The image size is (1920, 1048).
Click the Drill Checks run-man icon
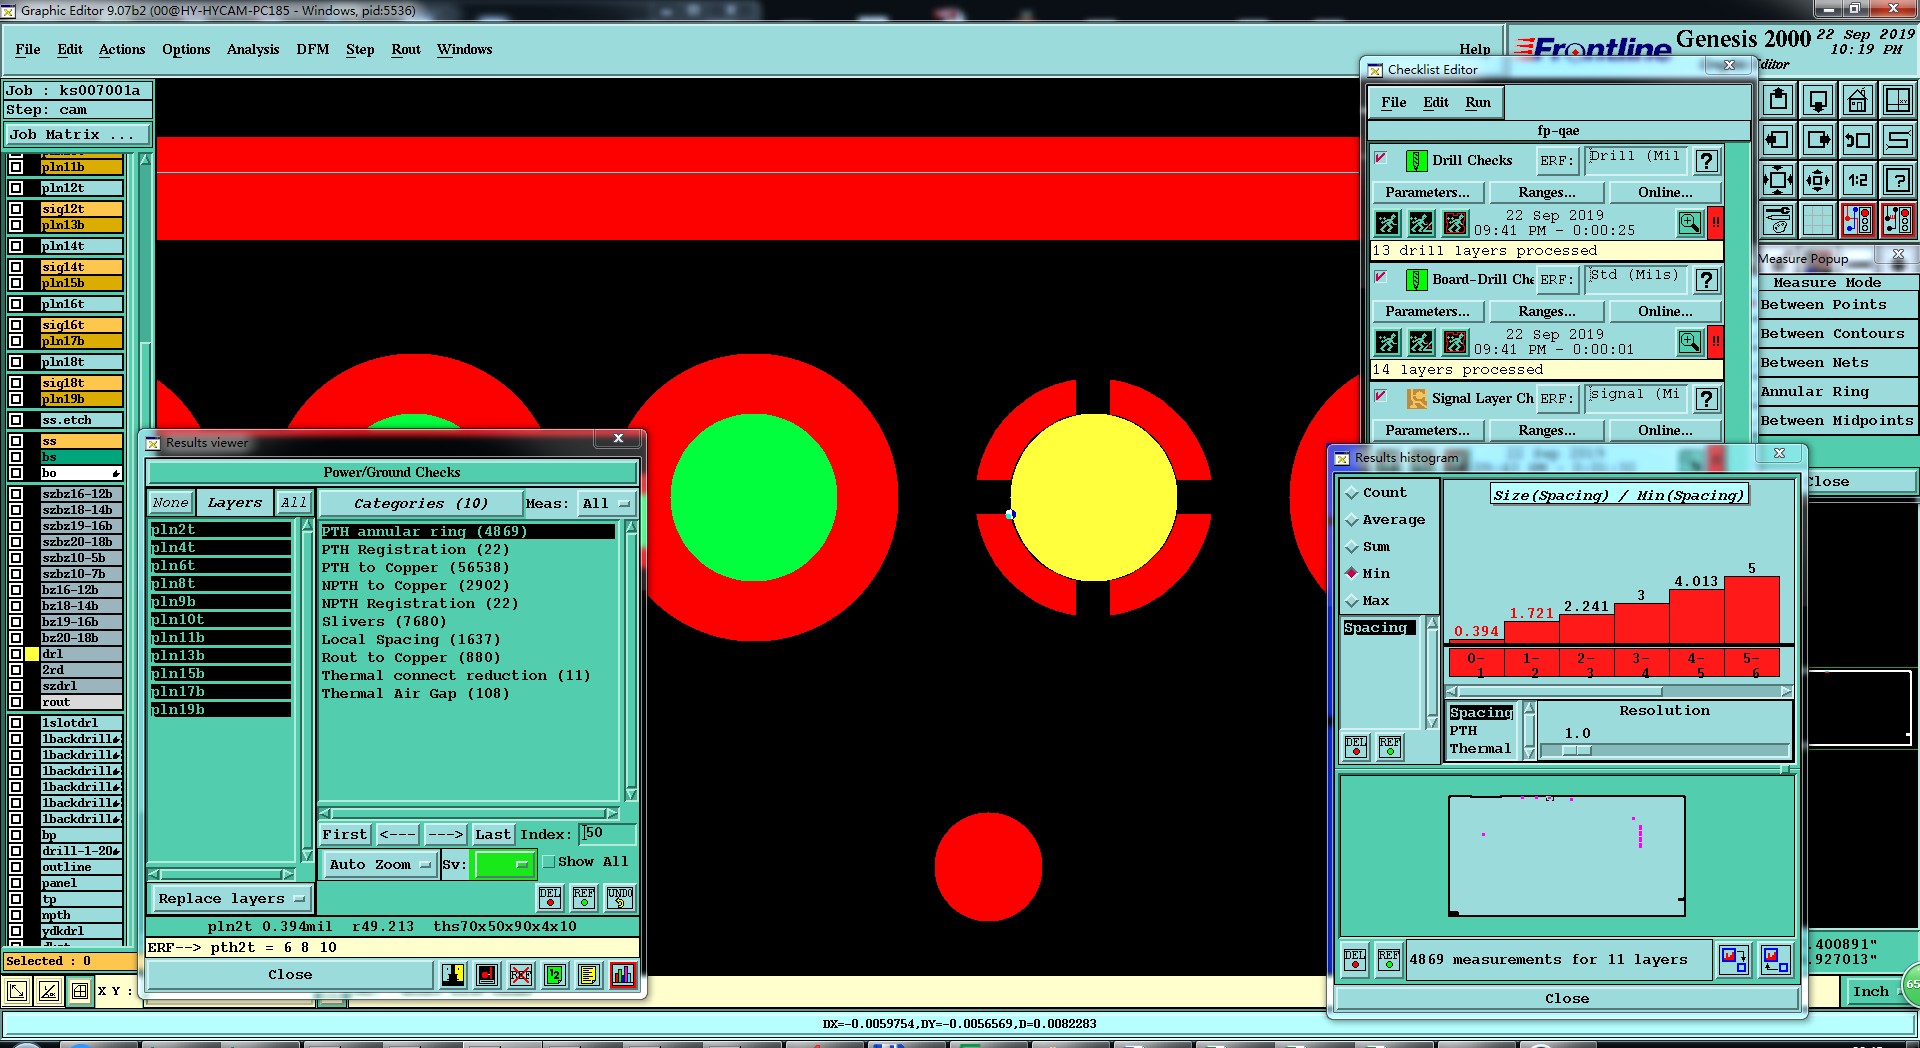(x=1387, y=223)
